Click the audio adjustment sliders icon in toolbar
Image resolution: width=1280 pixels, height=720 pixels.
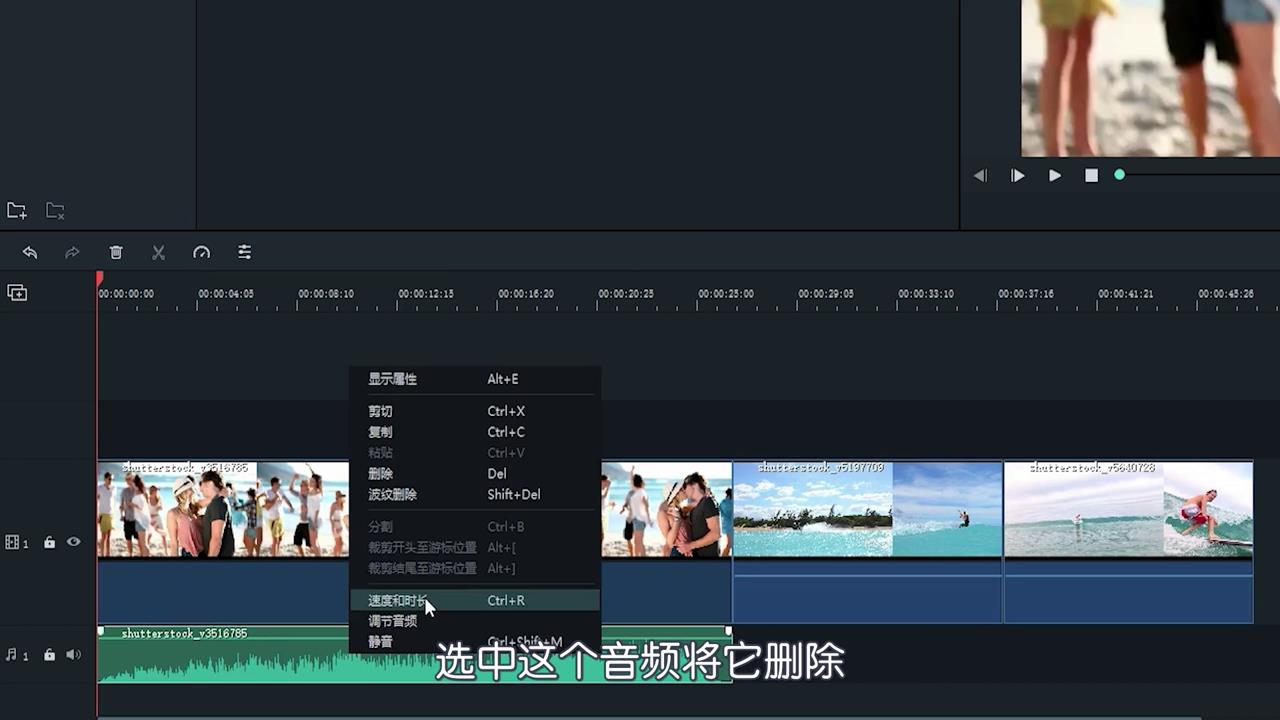pyautogui.click(x=244, y=252)
